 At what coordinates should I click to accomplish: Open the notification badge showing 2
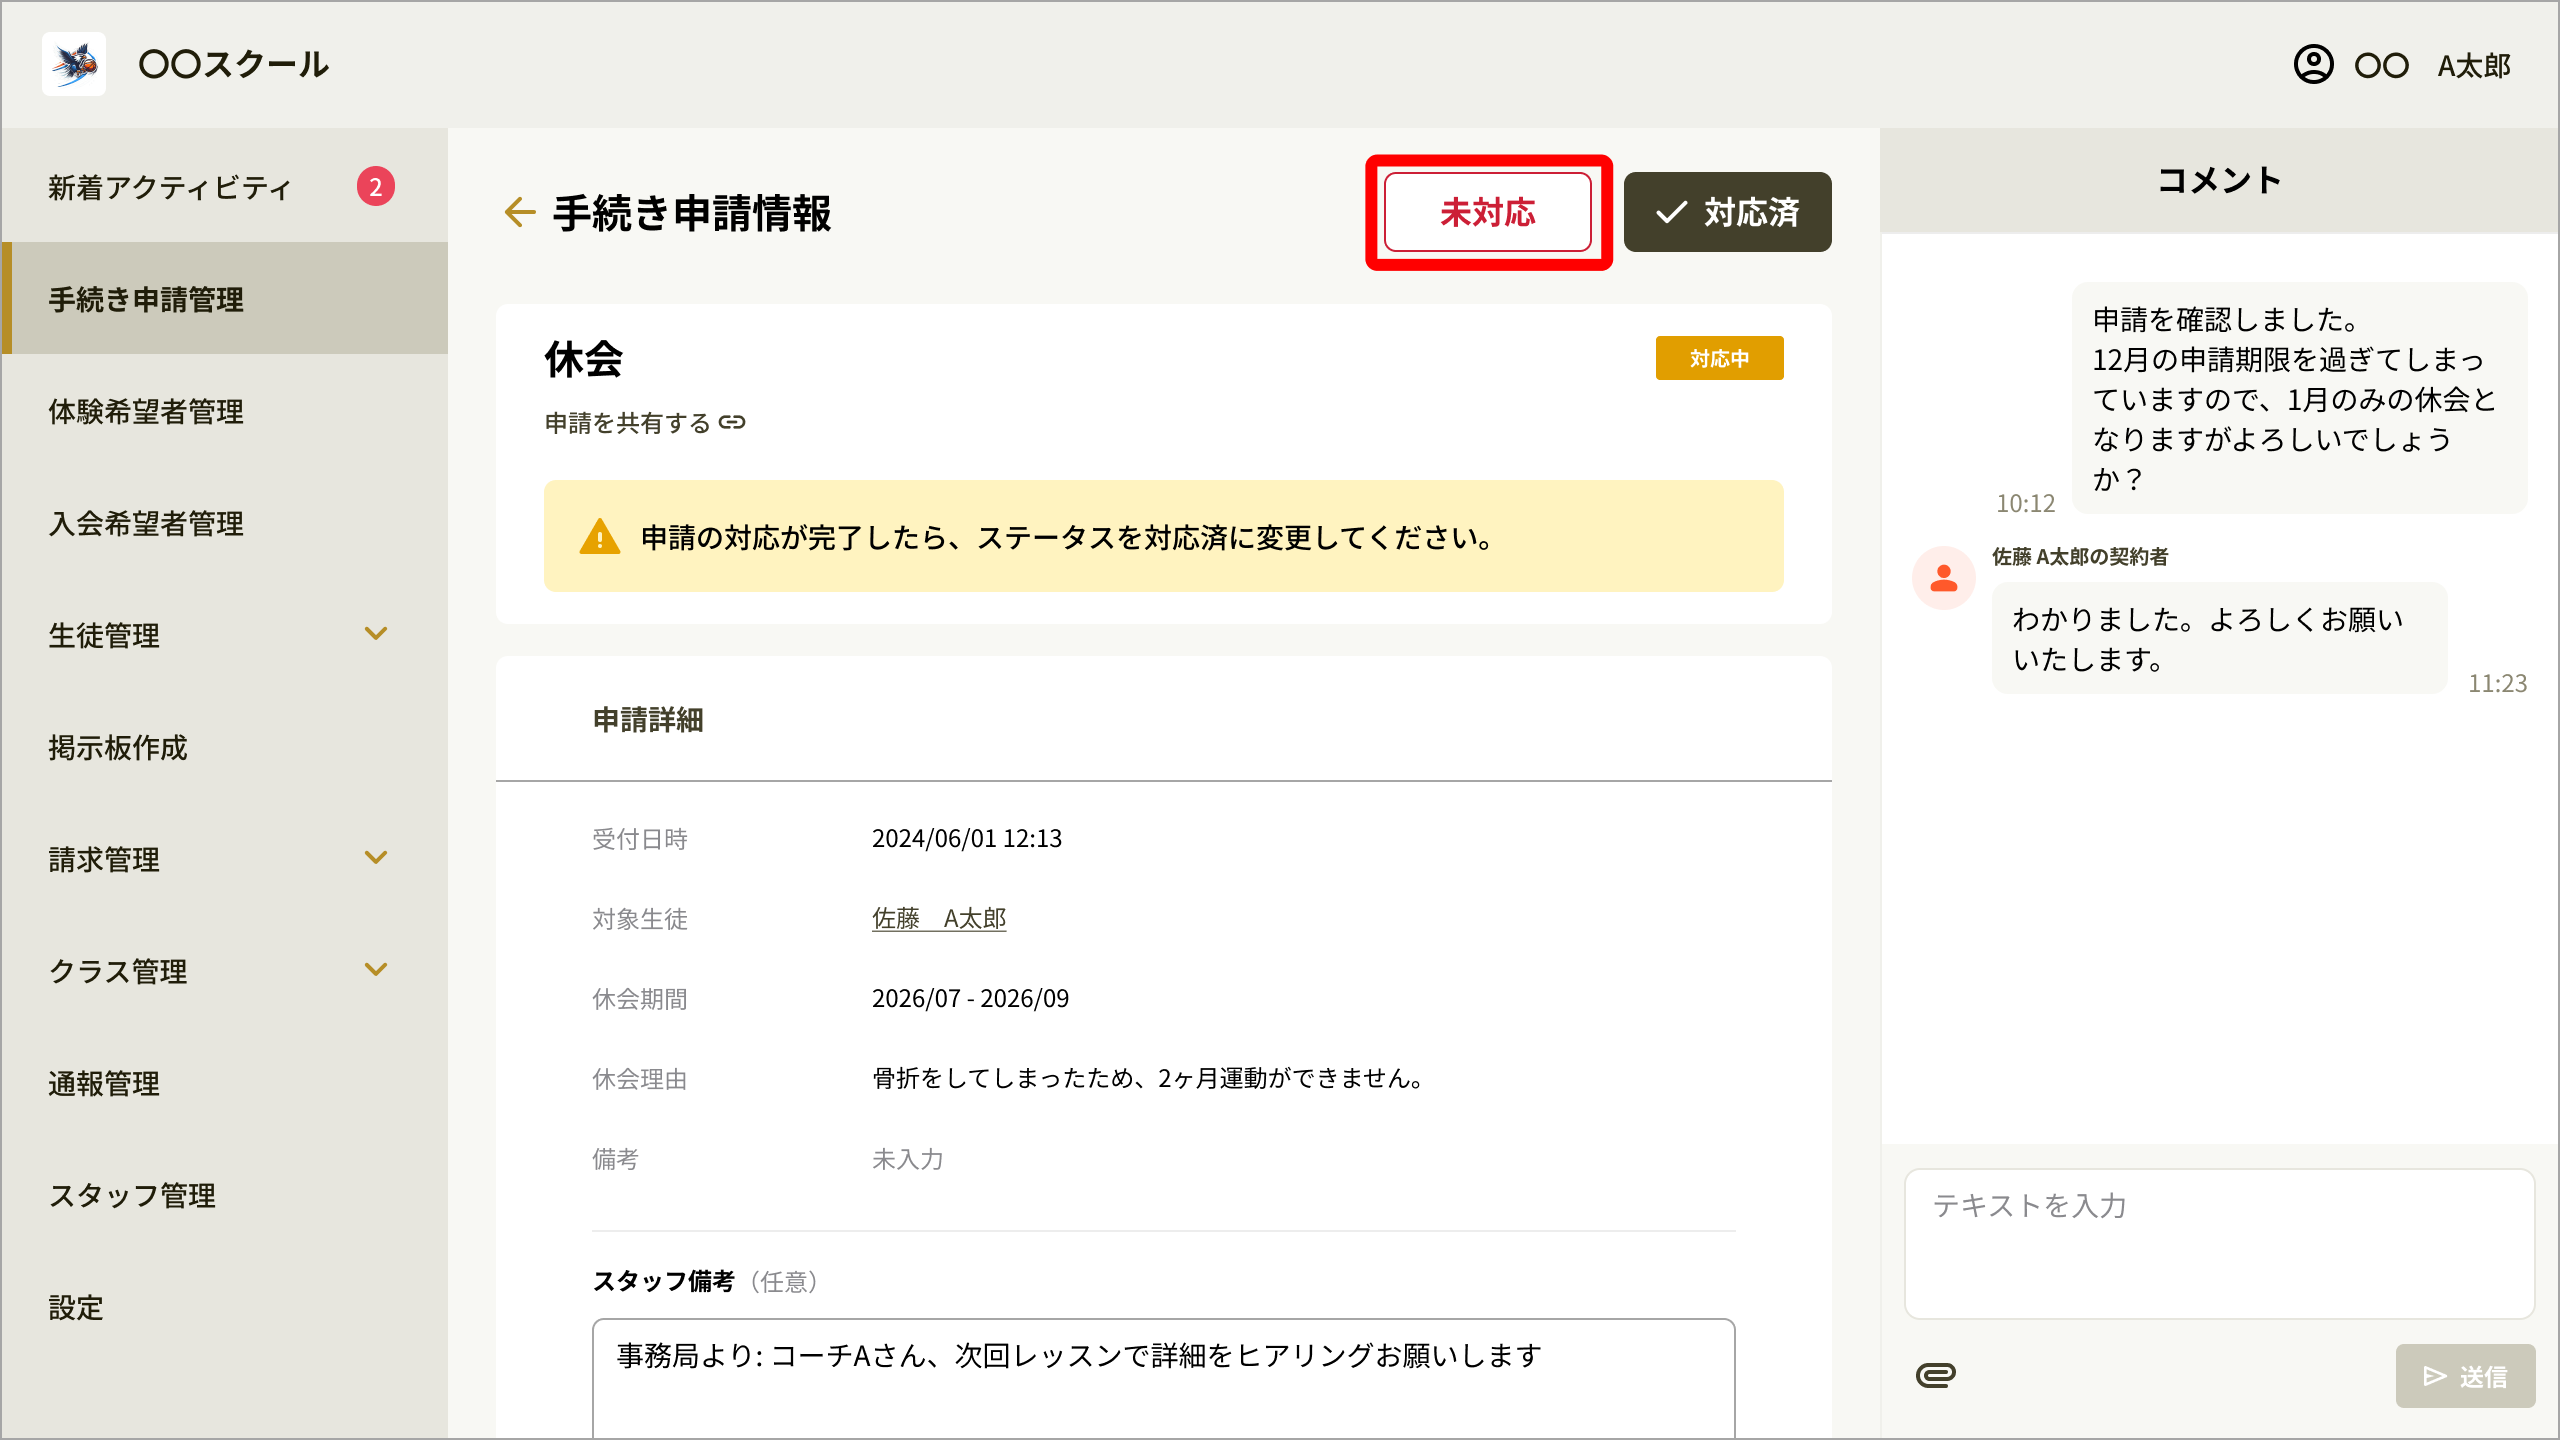pyautogui.click(x=376, y=187)
